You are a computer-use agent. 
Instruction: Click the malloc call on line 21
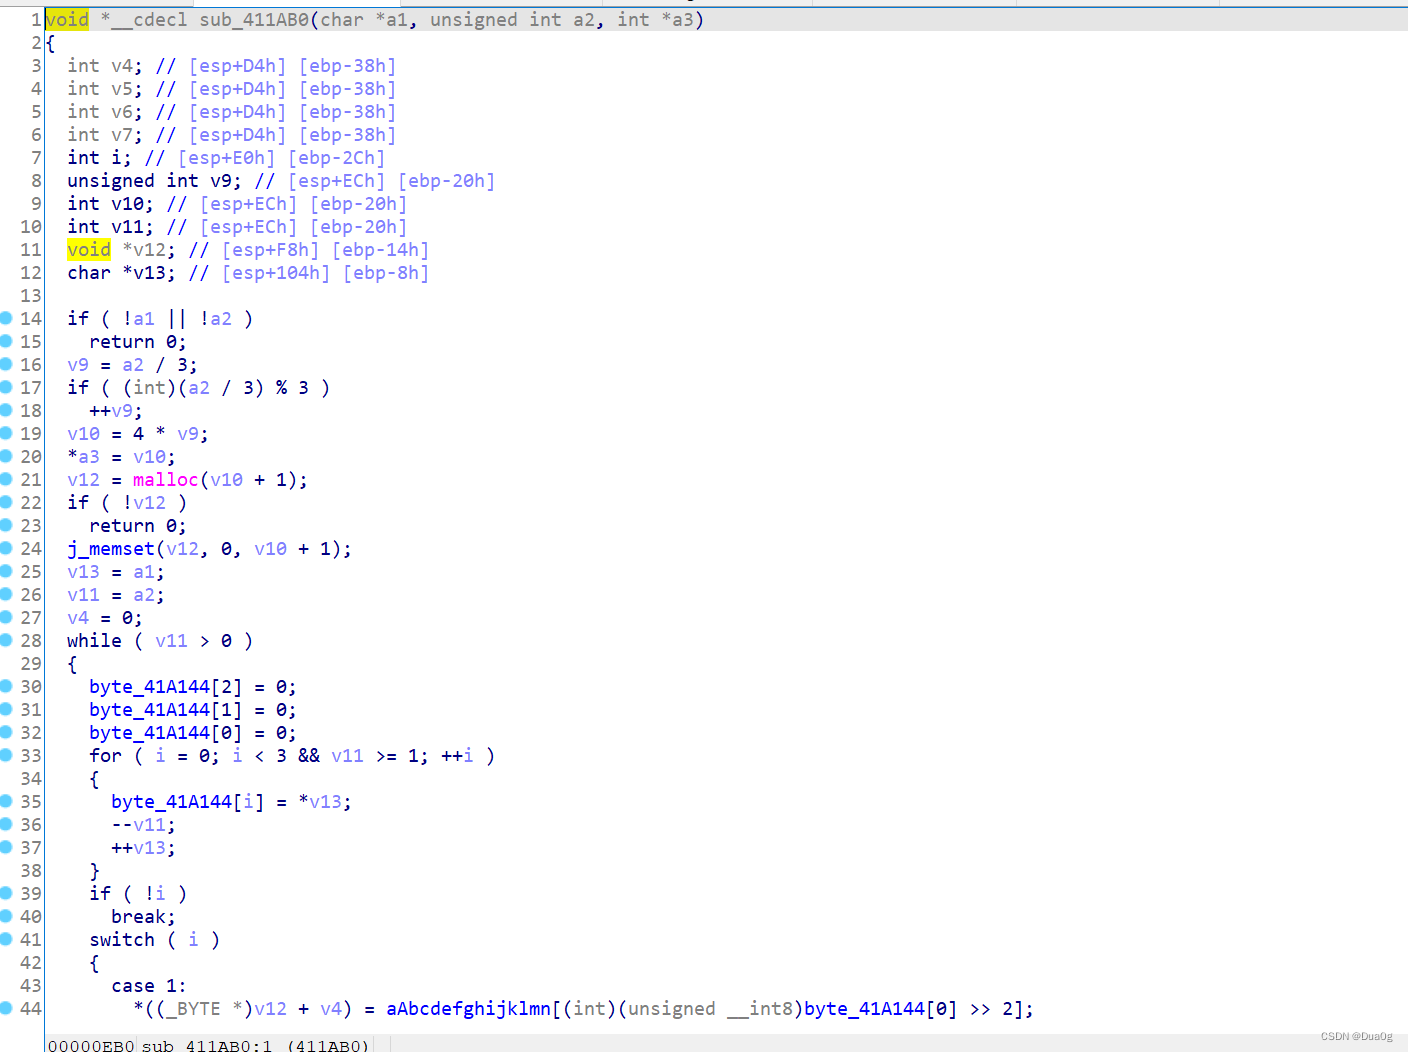point(165,479)
